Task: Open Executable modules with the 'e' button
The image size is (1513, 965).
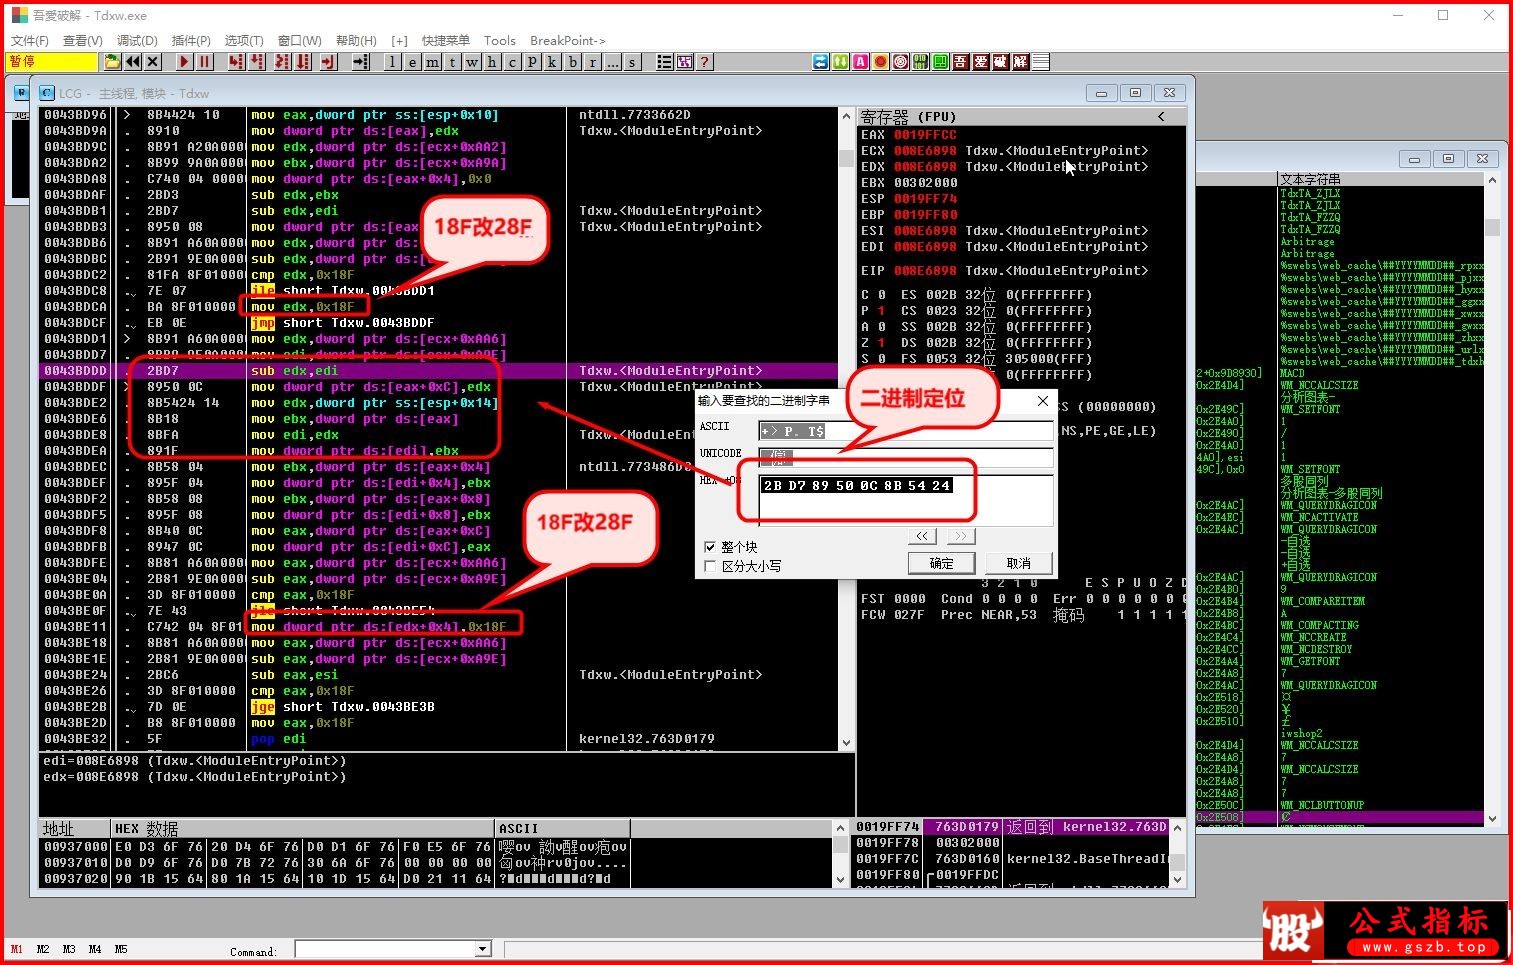Action: point(411,62)
